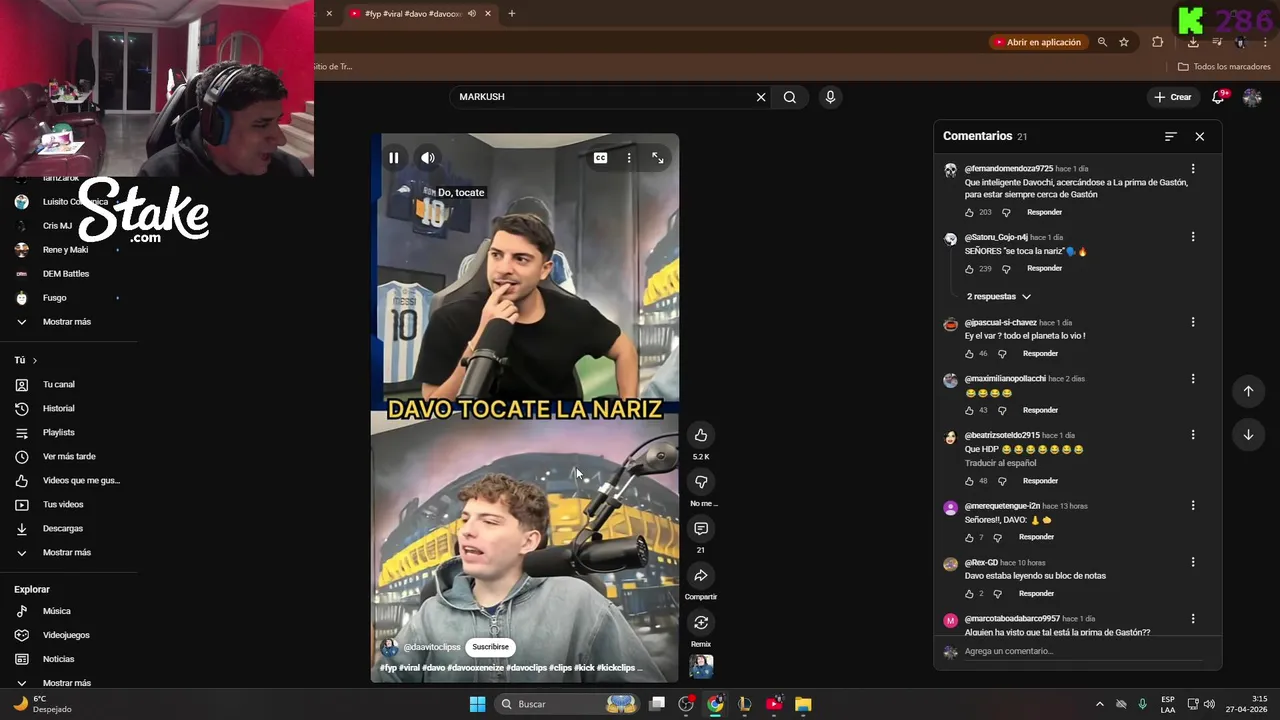
Task: Open Tu canal in the sidebar
Action: point(59,385)
